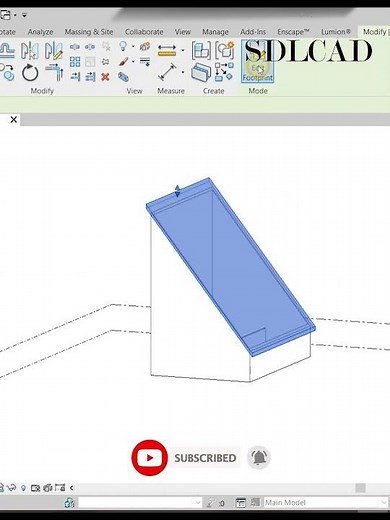
Task: Toggle Reveal Constraints in view bar
Action: pos(60,488)
